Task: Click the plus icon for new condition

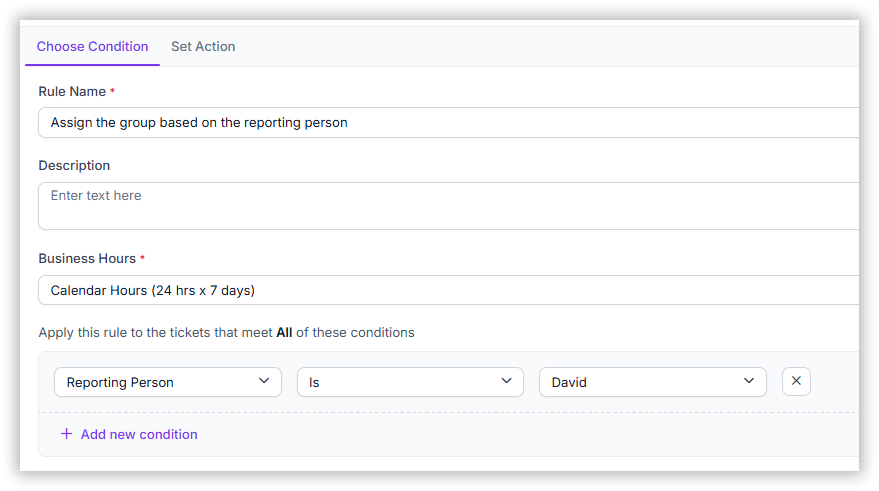Action: (66, 434)
